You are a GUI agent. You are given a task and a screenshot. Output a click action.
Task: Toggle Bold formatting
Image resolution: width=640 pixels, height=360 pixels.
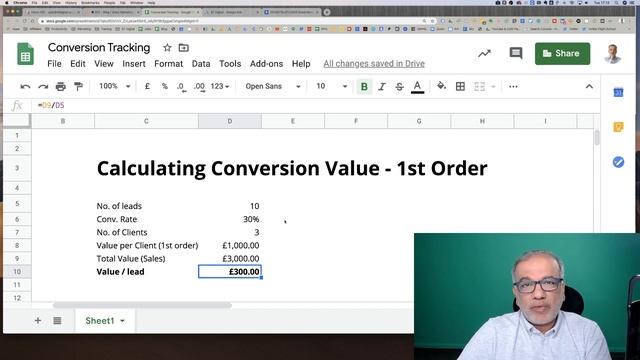pos(364,87)
